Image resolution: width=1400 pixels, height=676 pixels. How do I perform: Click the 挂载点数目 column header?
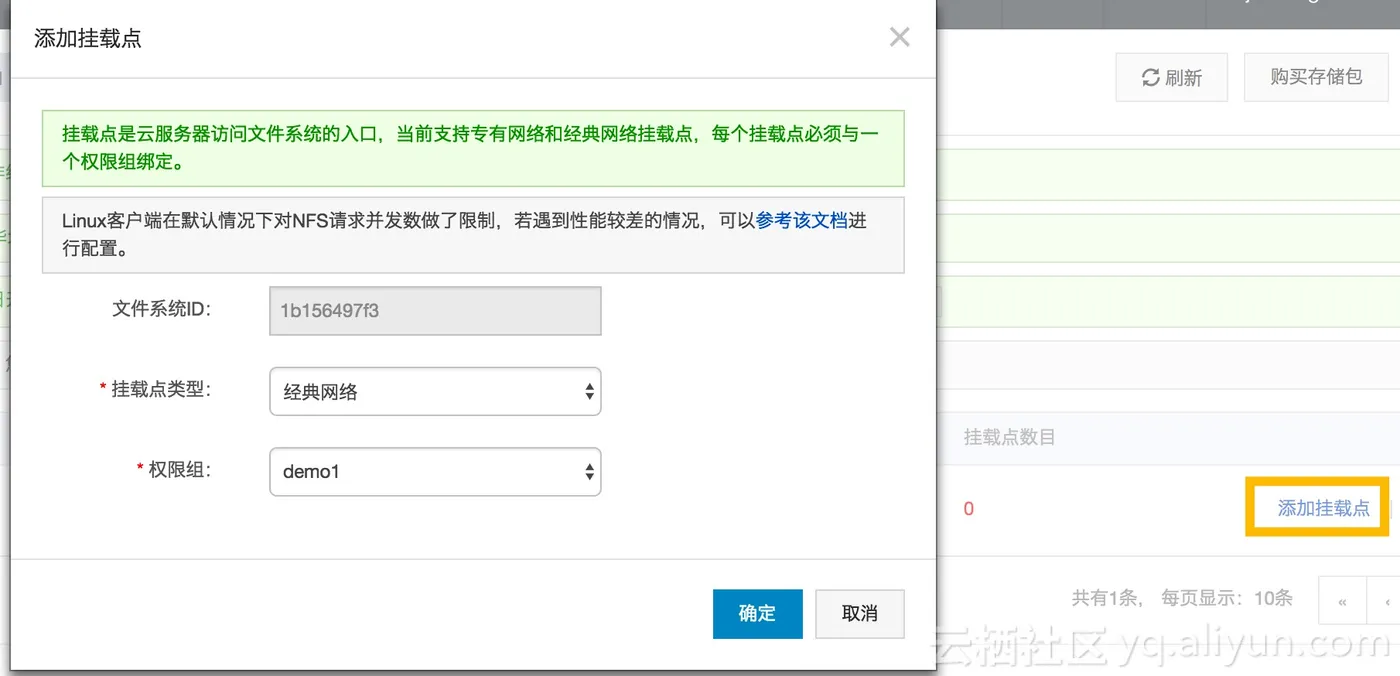[x=1009, y=437]
